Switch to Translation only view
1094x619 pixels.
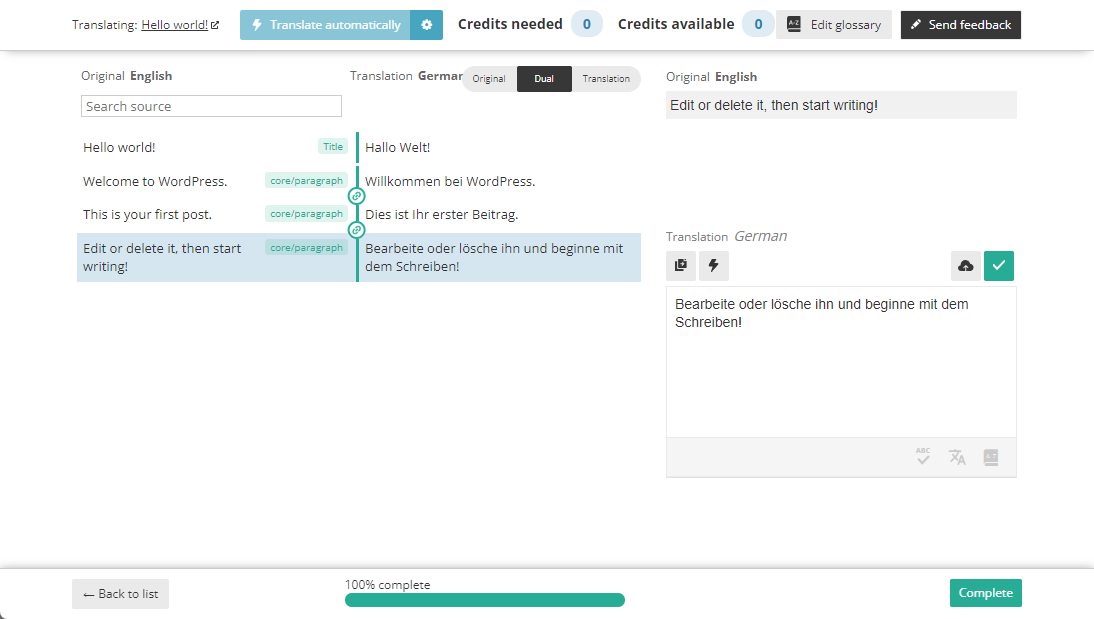[x=606, y=79]
